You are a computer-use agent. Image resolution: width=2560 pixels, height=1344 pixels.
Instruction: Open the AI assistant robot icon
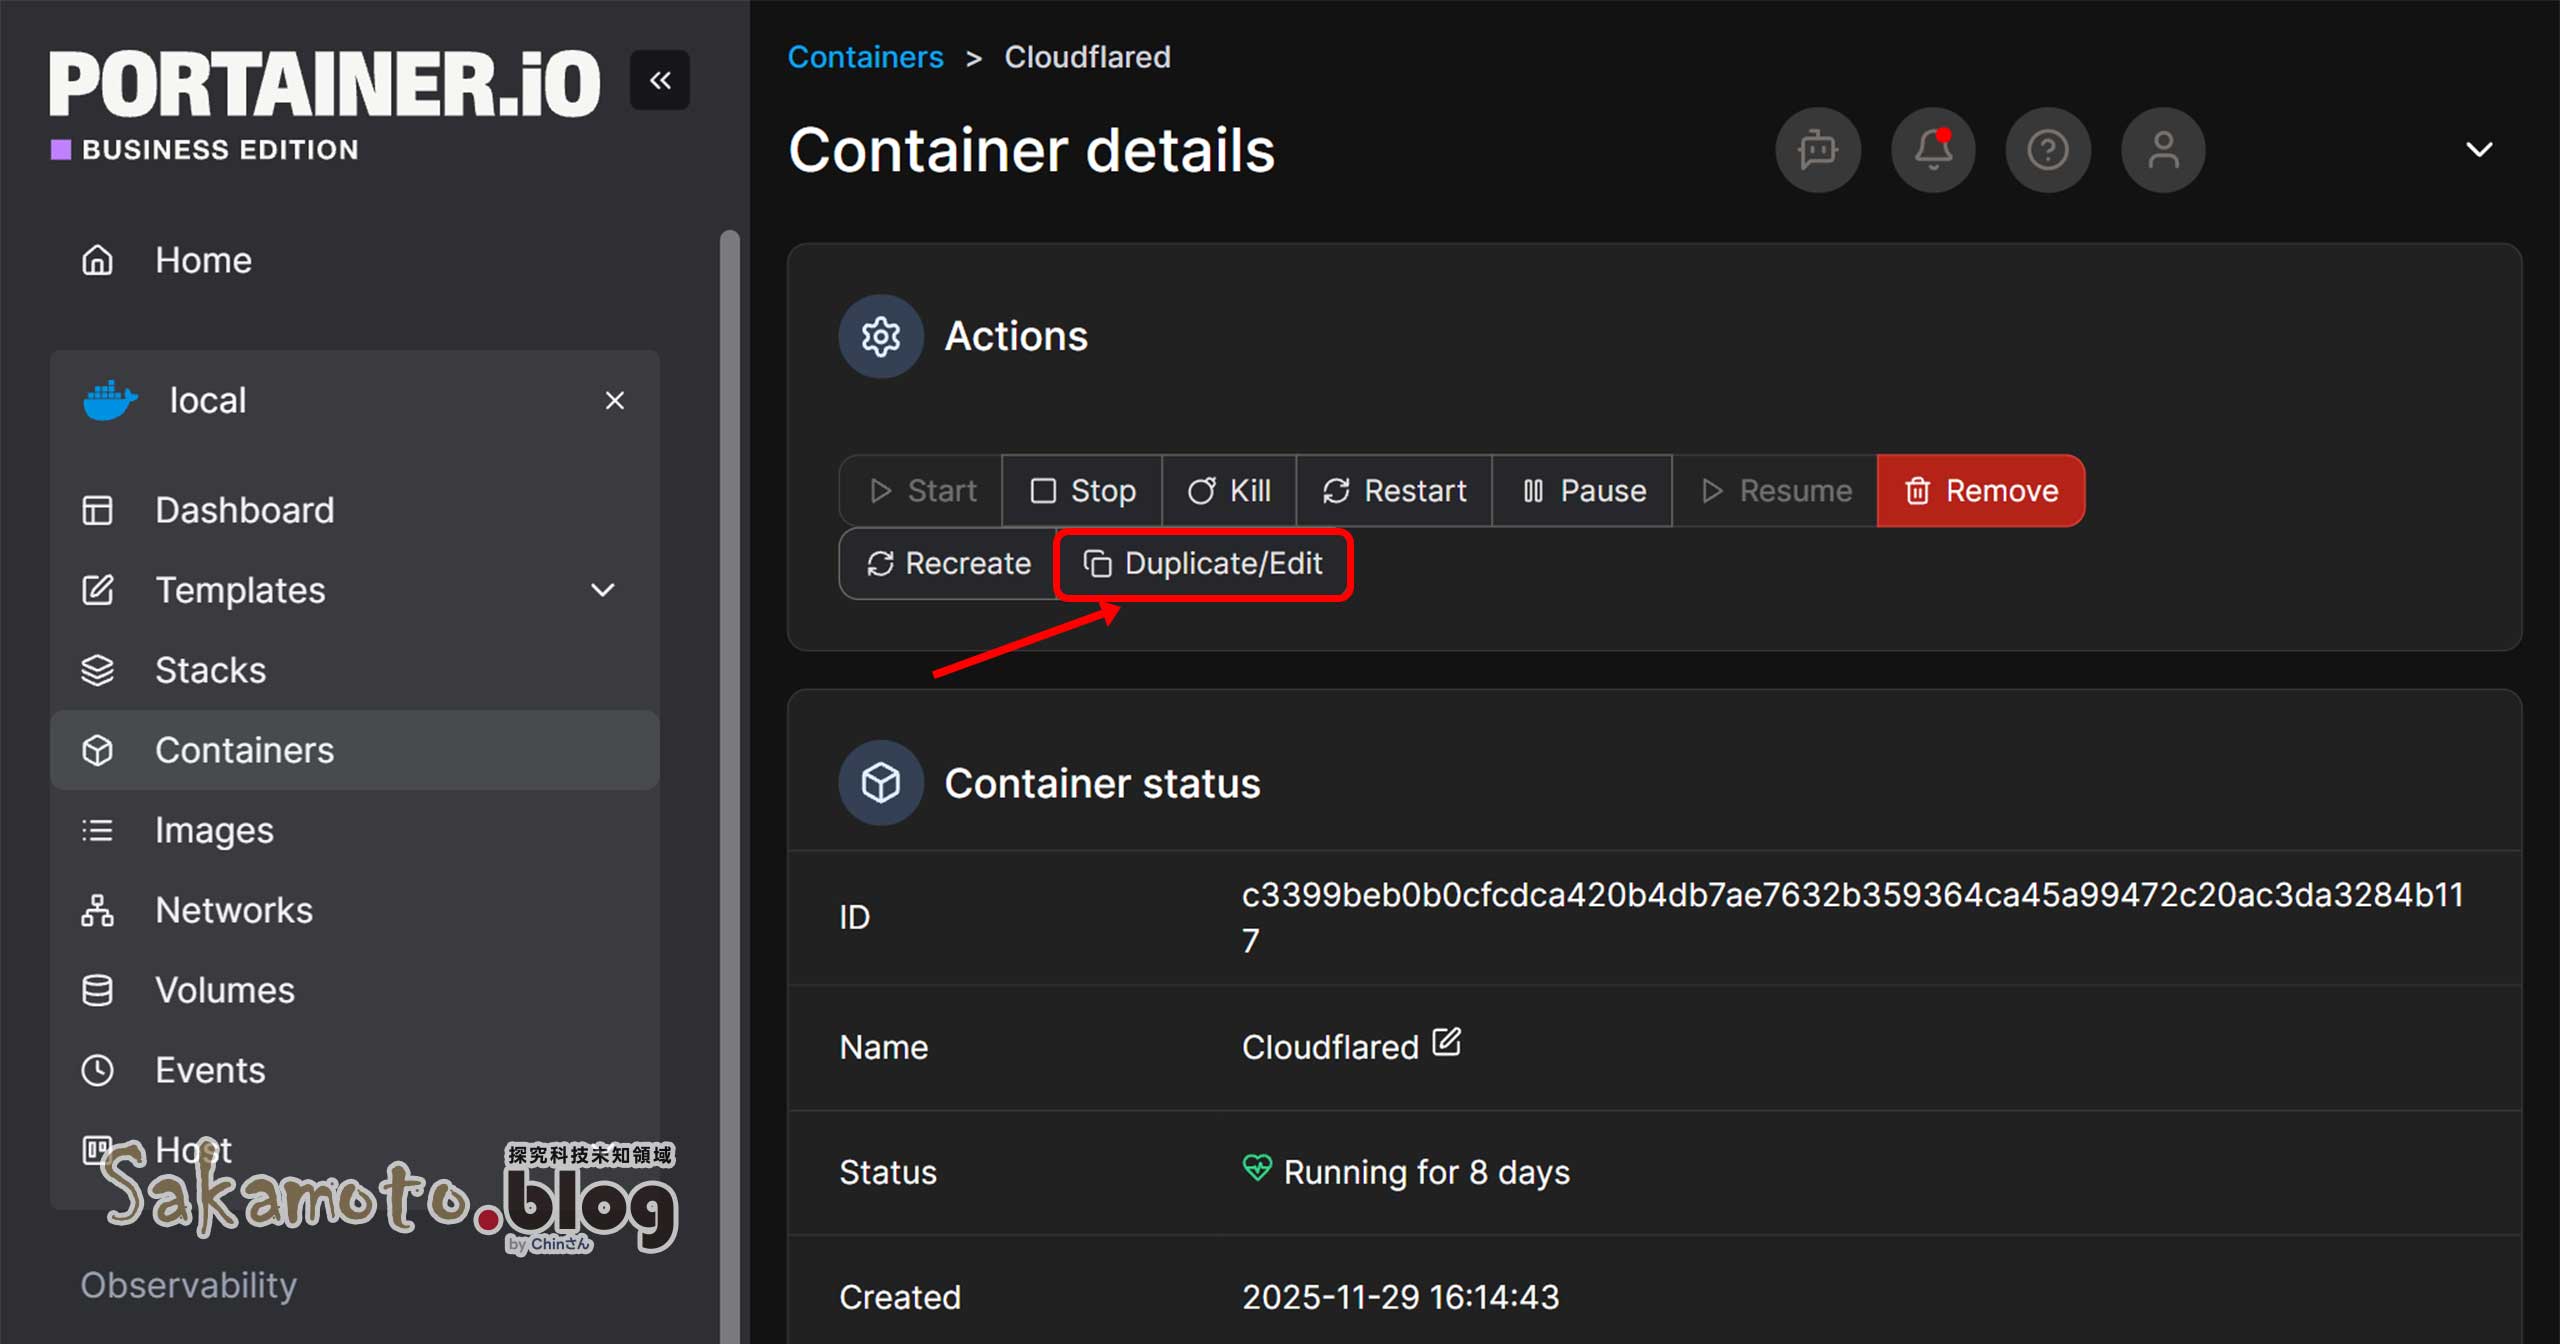pyautogui.click(x=1817, y=150)
